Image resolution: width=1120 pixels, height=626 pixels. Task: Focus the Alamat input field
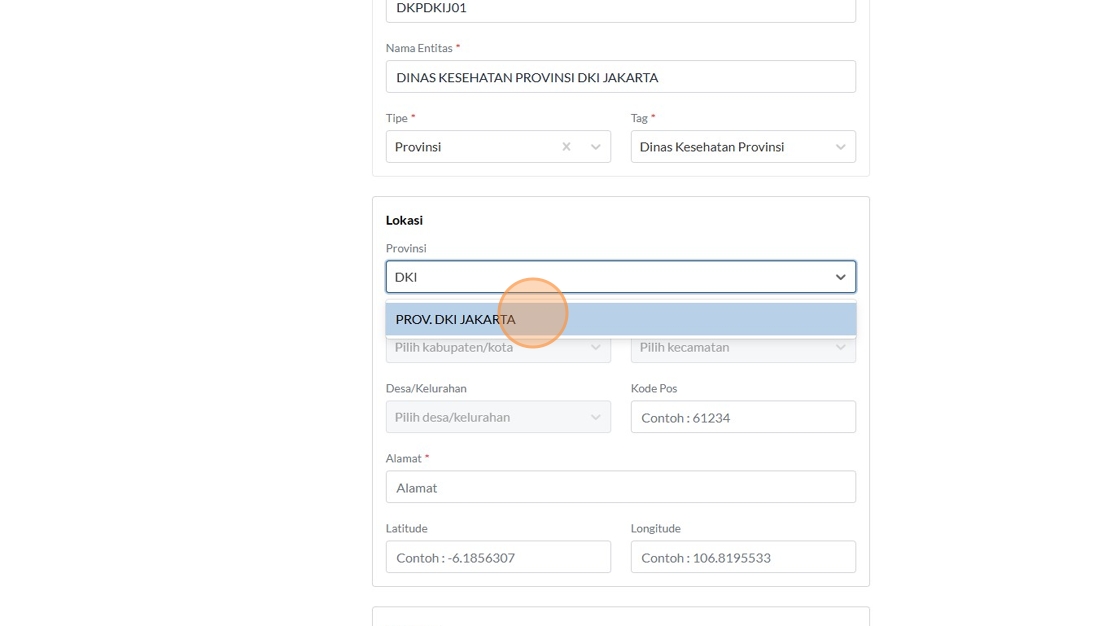(x=620, y=487)
